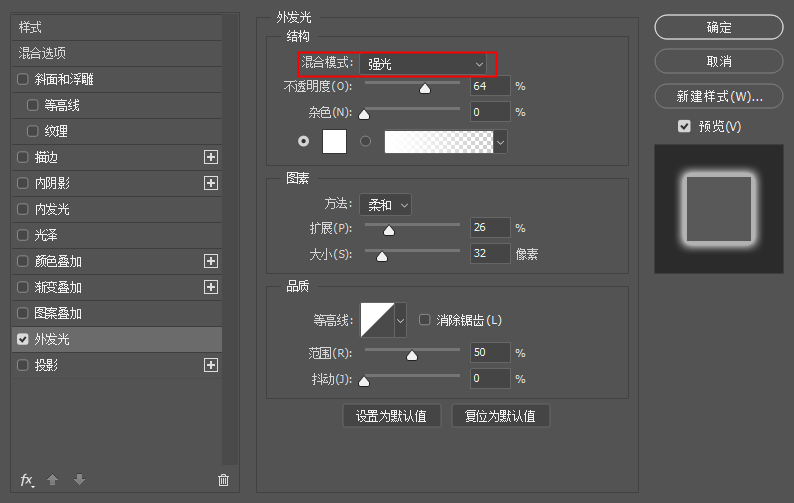
Task: Add another 颜色叠加 effect with plus icon
Action: (211, 261)
